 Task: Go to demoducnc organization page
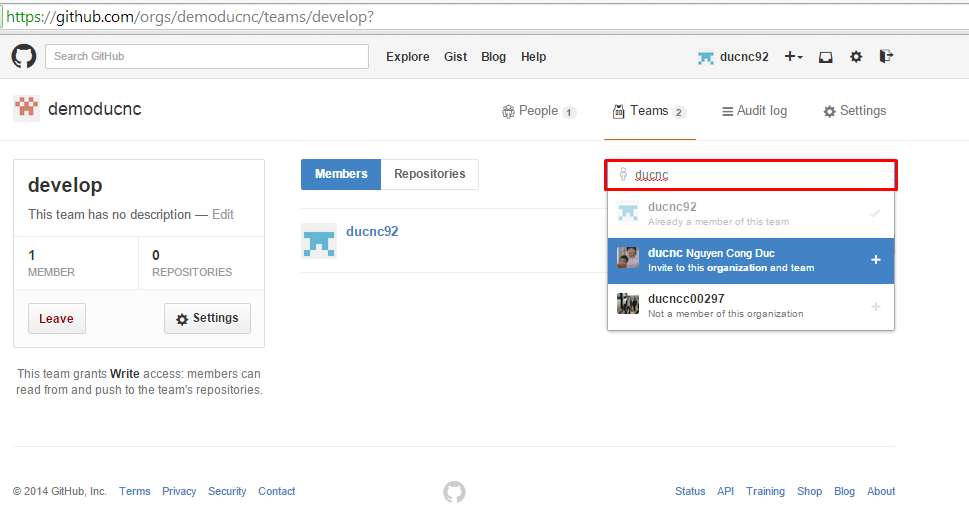tap(95, 109)
